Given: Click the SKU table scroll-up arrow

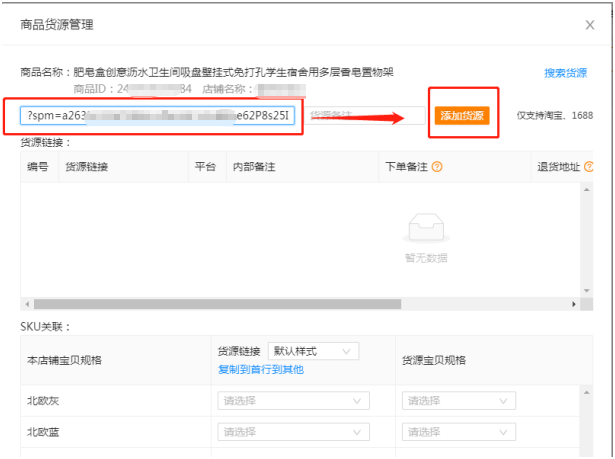Looking at the screenshot, I should point(586,393).
